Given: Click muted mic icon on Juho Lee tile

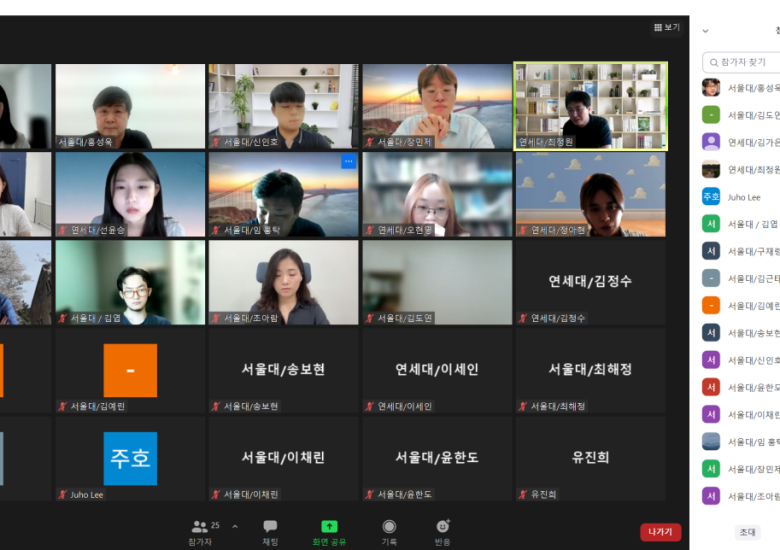Looking at the screenshot, I should point(63,494).
